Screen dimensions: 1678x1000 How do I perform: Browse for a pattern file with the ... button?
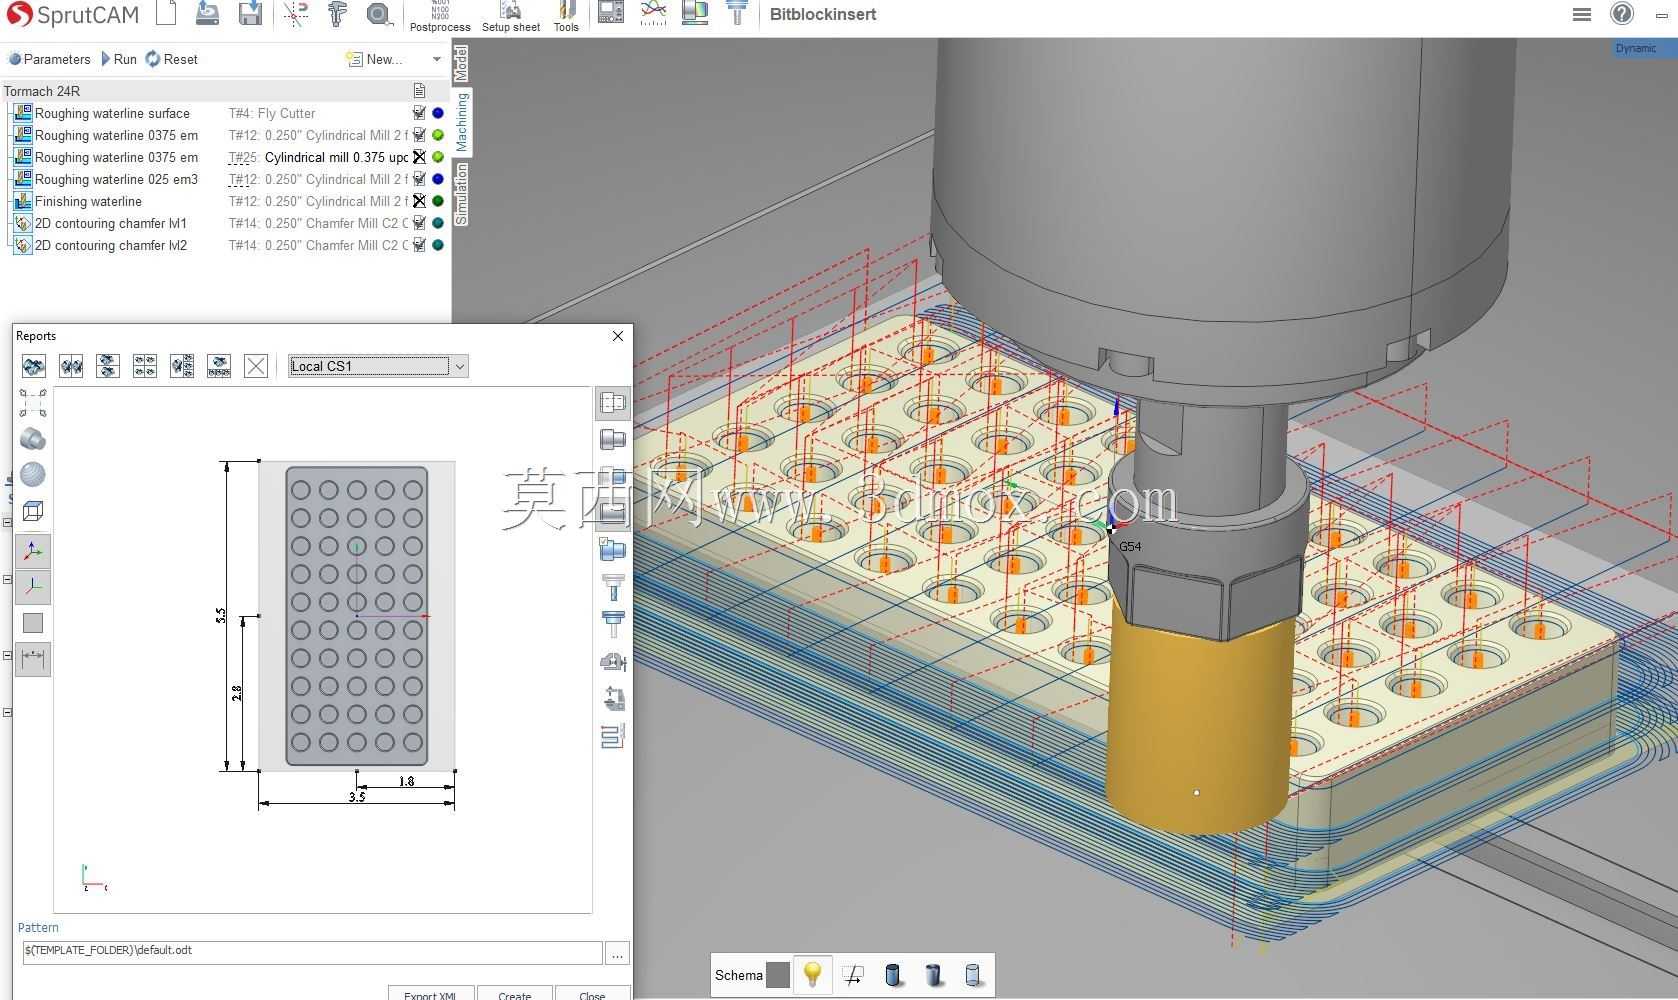(618, 954)
